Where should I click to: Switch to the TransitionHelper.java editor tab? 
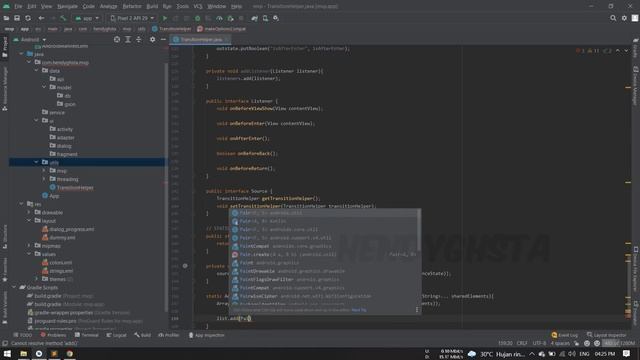201,40
